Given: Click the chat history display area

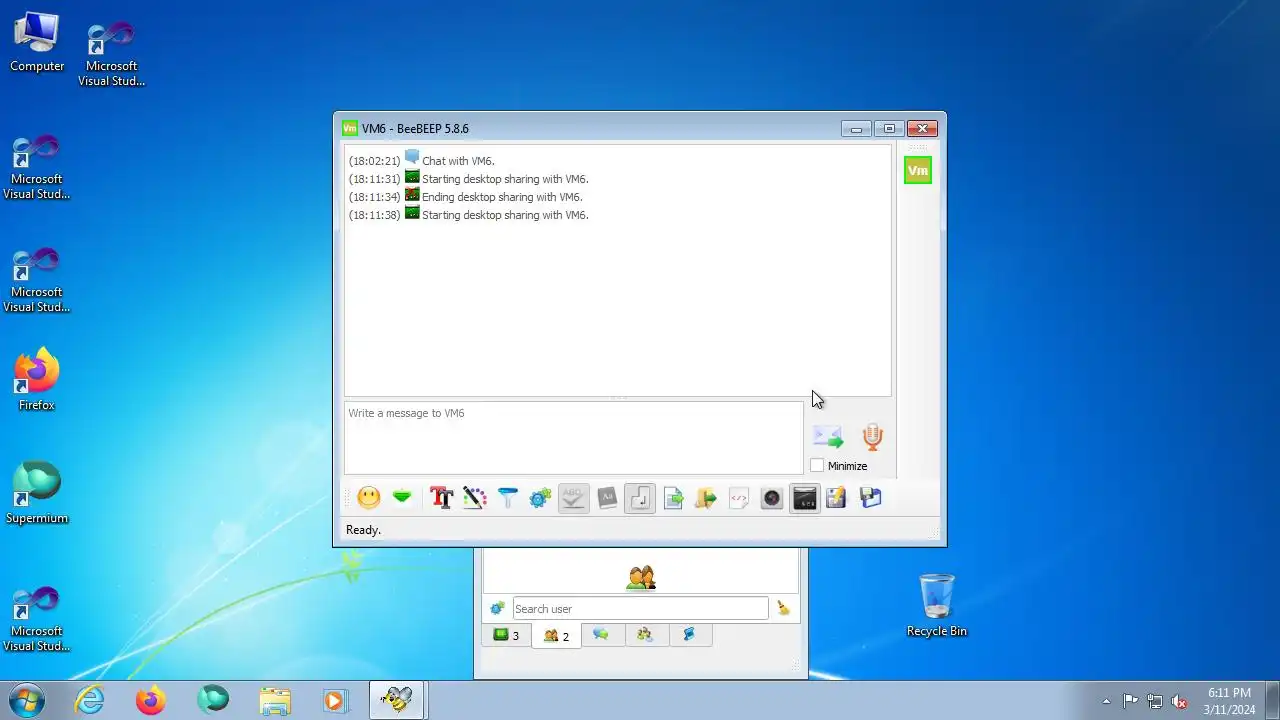Looking at the screenshot, I should click(618, 270).
